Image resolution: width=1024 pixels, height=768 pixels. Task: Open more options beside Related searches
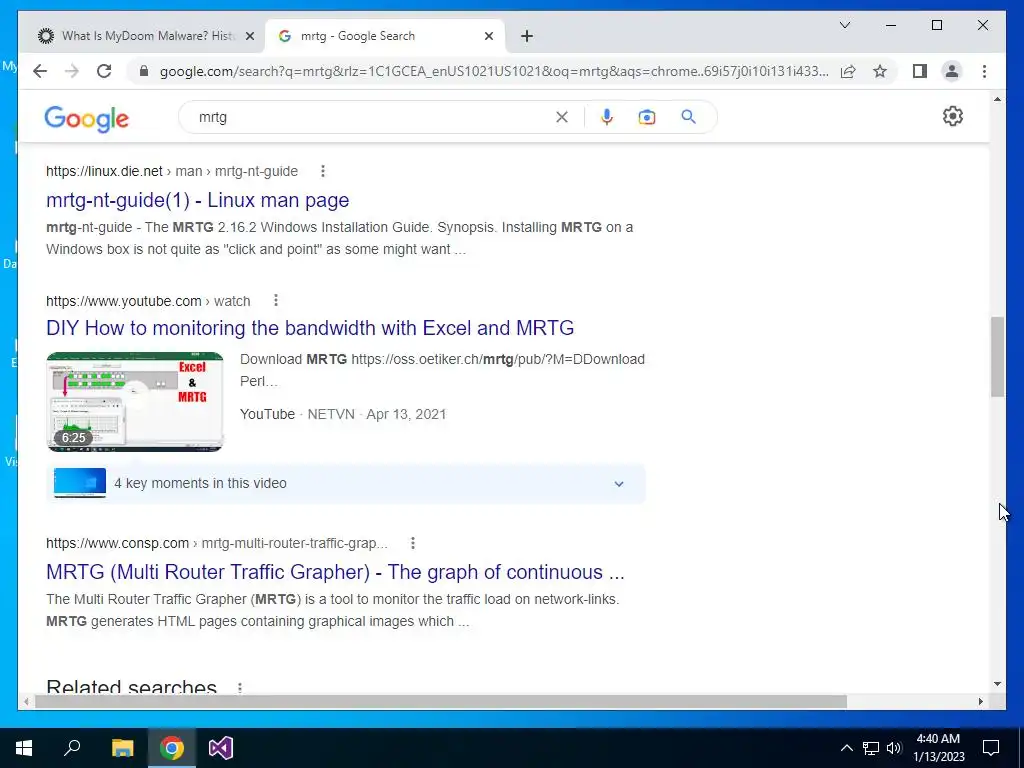pyautogui.click(x=240, y=688)
